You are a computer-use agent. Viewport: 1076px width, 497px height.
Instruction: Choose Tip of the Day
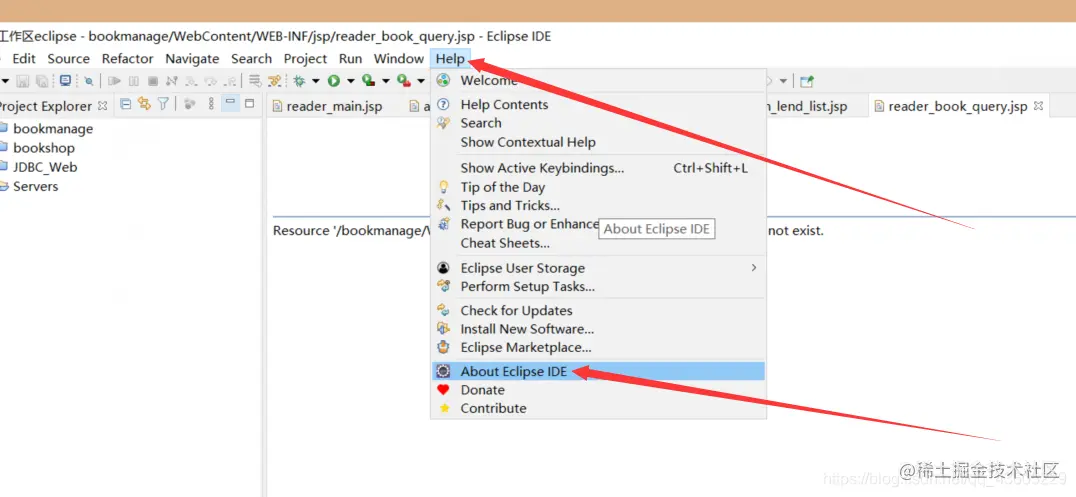click(x=598, y=187)
